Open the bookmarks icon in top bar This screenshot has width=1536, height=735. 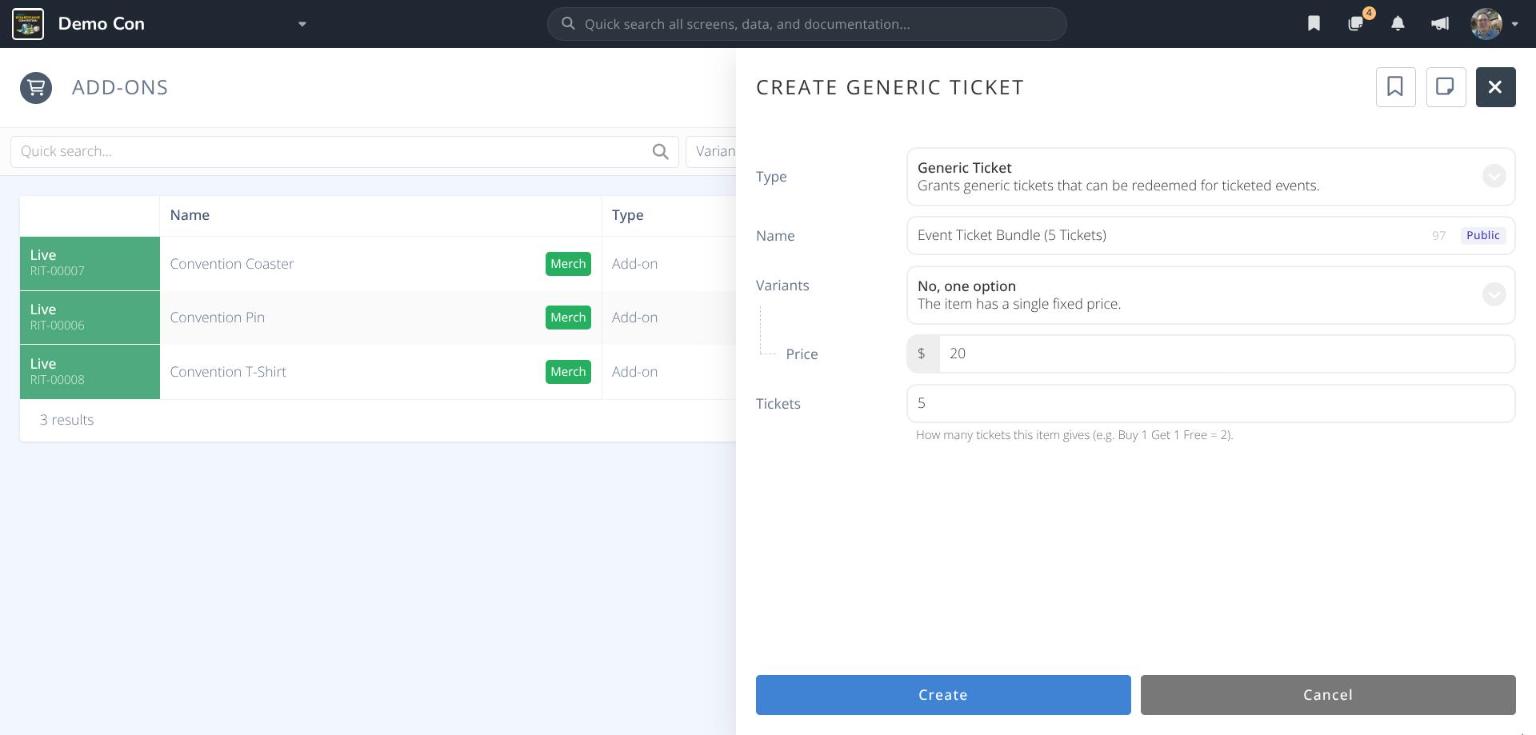click(x=1314, y=24)
